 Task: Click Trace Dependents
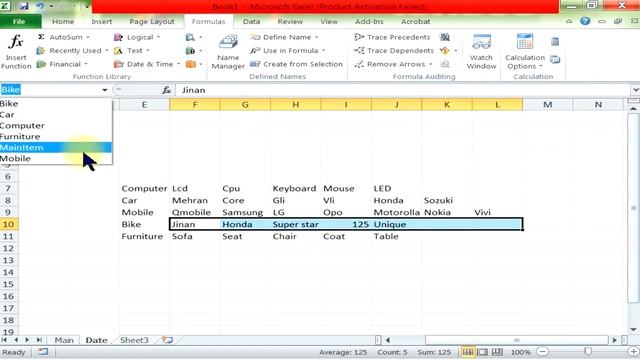[x=394, y=51]
